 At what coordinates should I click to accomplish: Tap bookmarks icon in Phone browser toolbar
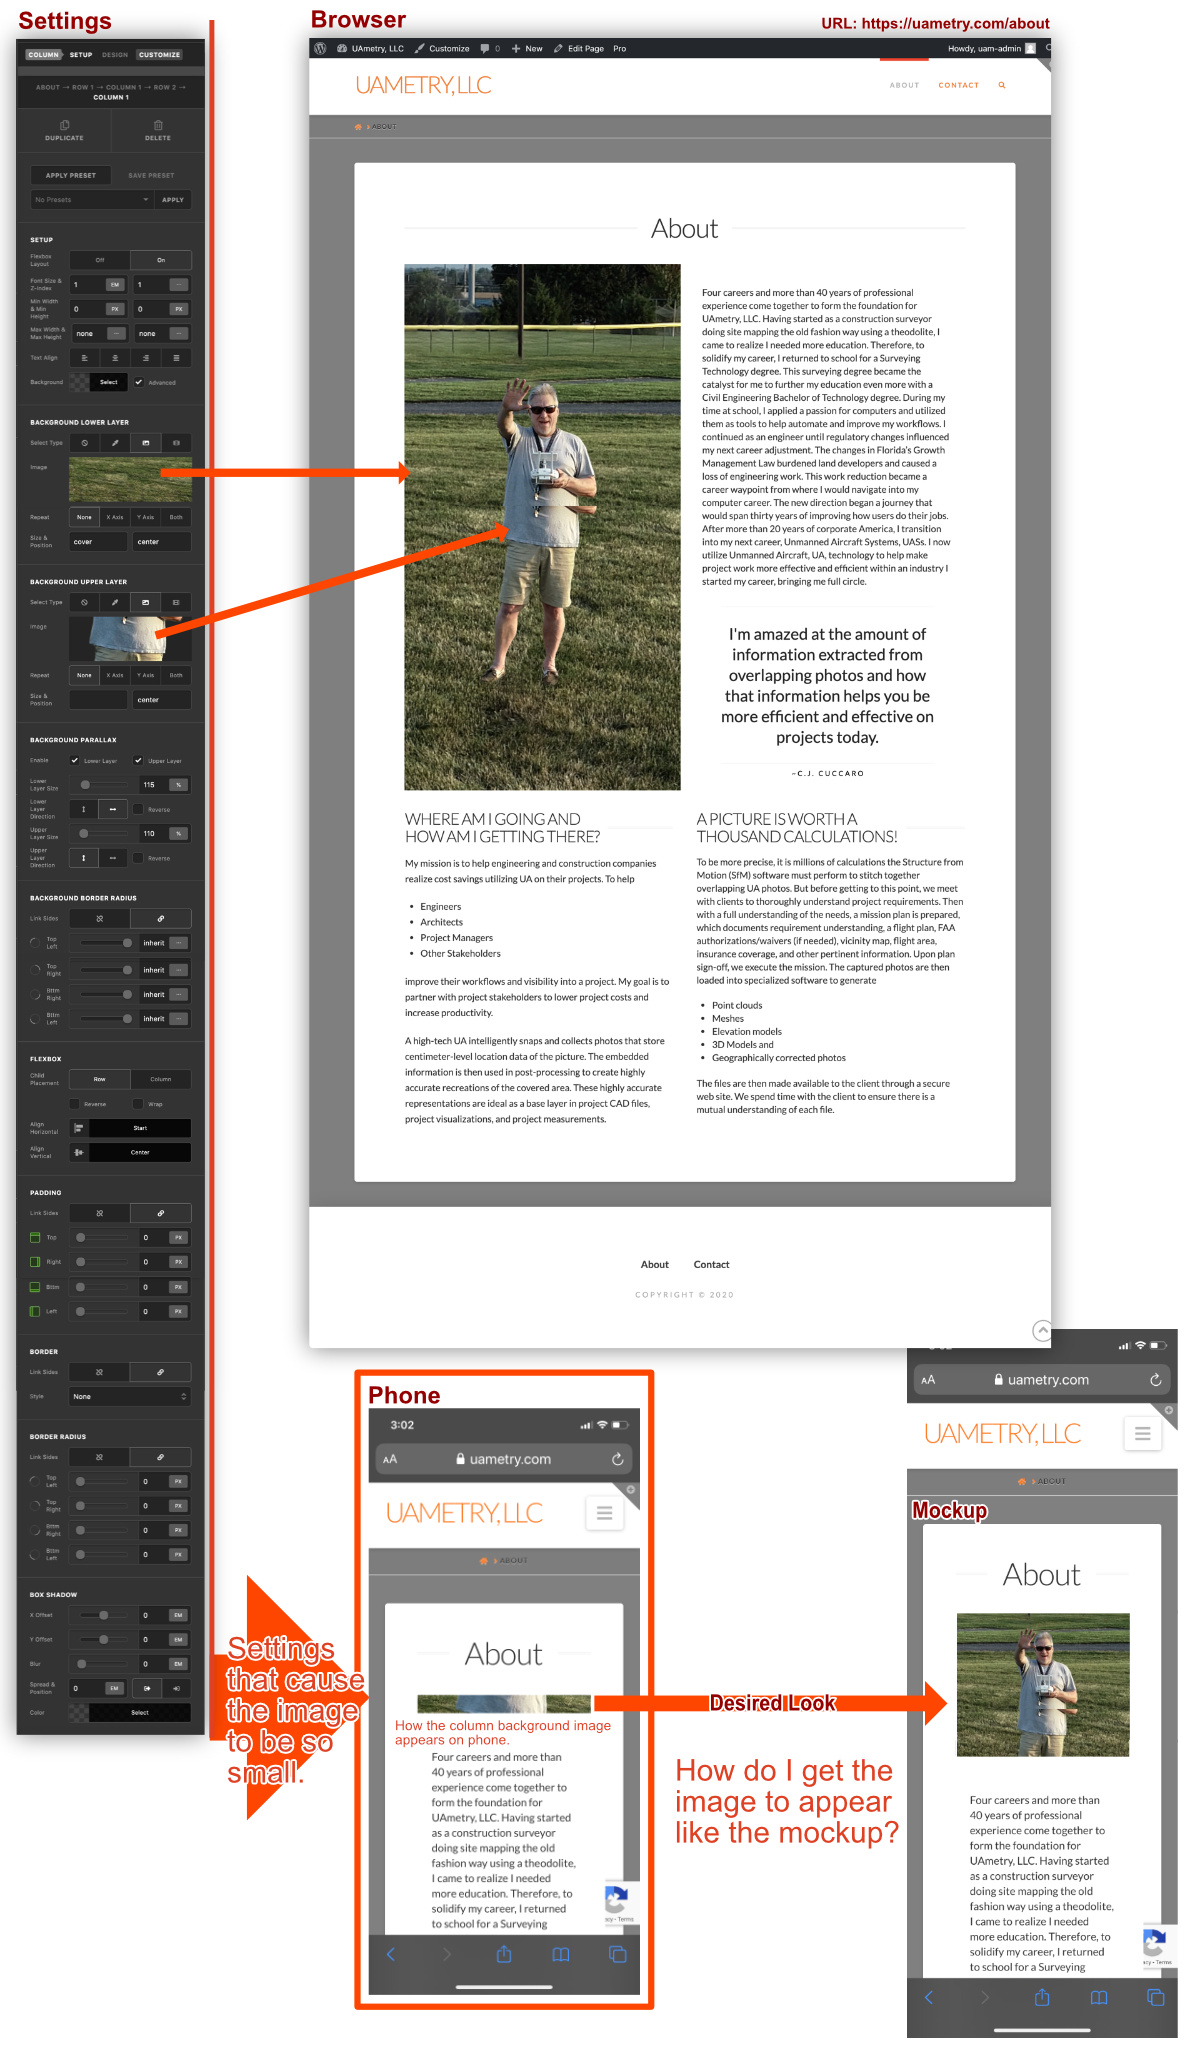tap(561, 1954)
